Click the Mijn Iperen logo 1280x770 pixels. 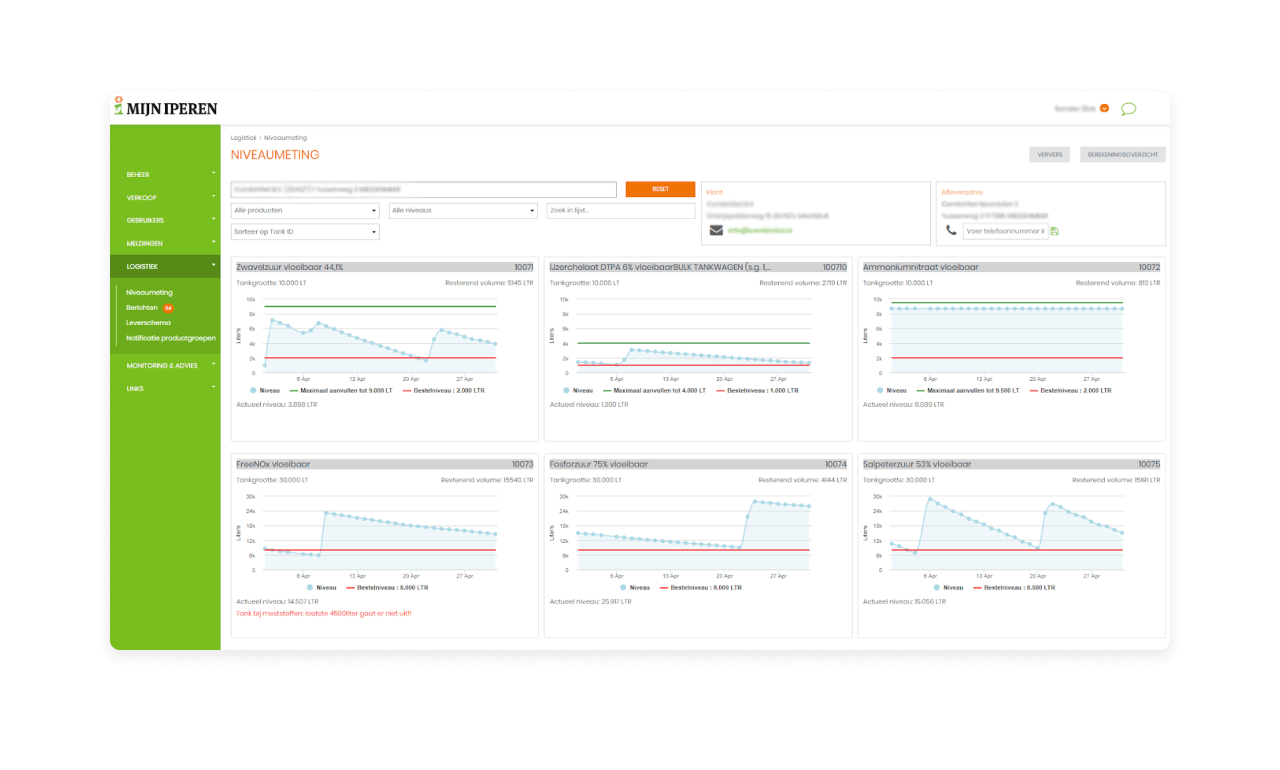point(164,106)
